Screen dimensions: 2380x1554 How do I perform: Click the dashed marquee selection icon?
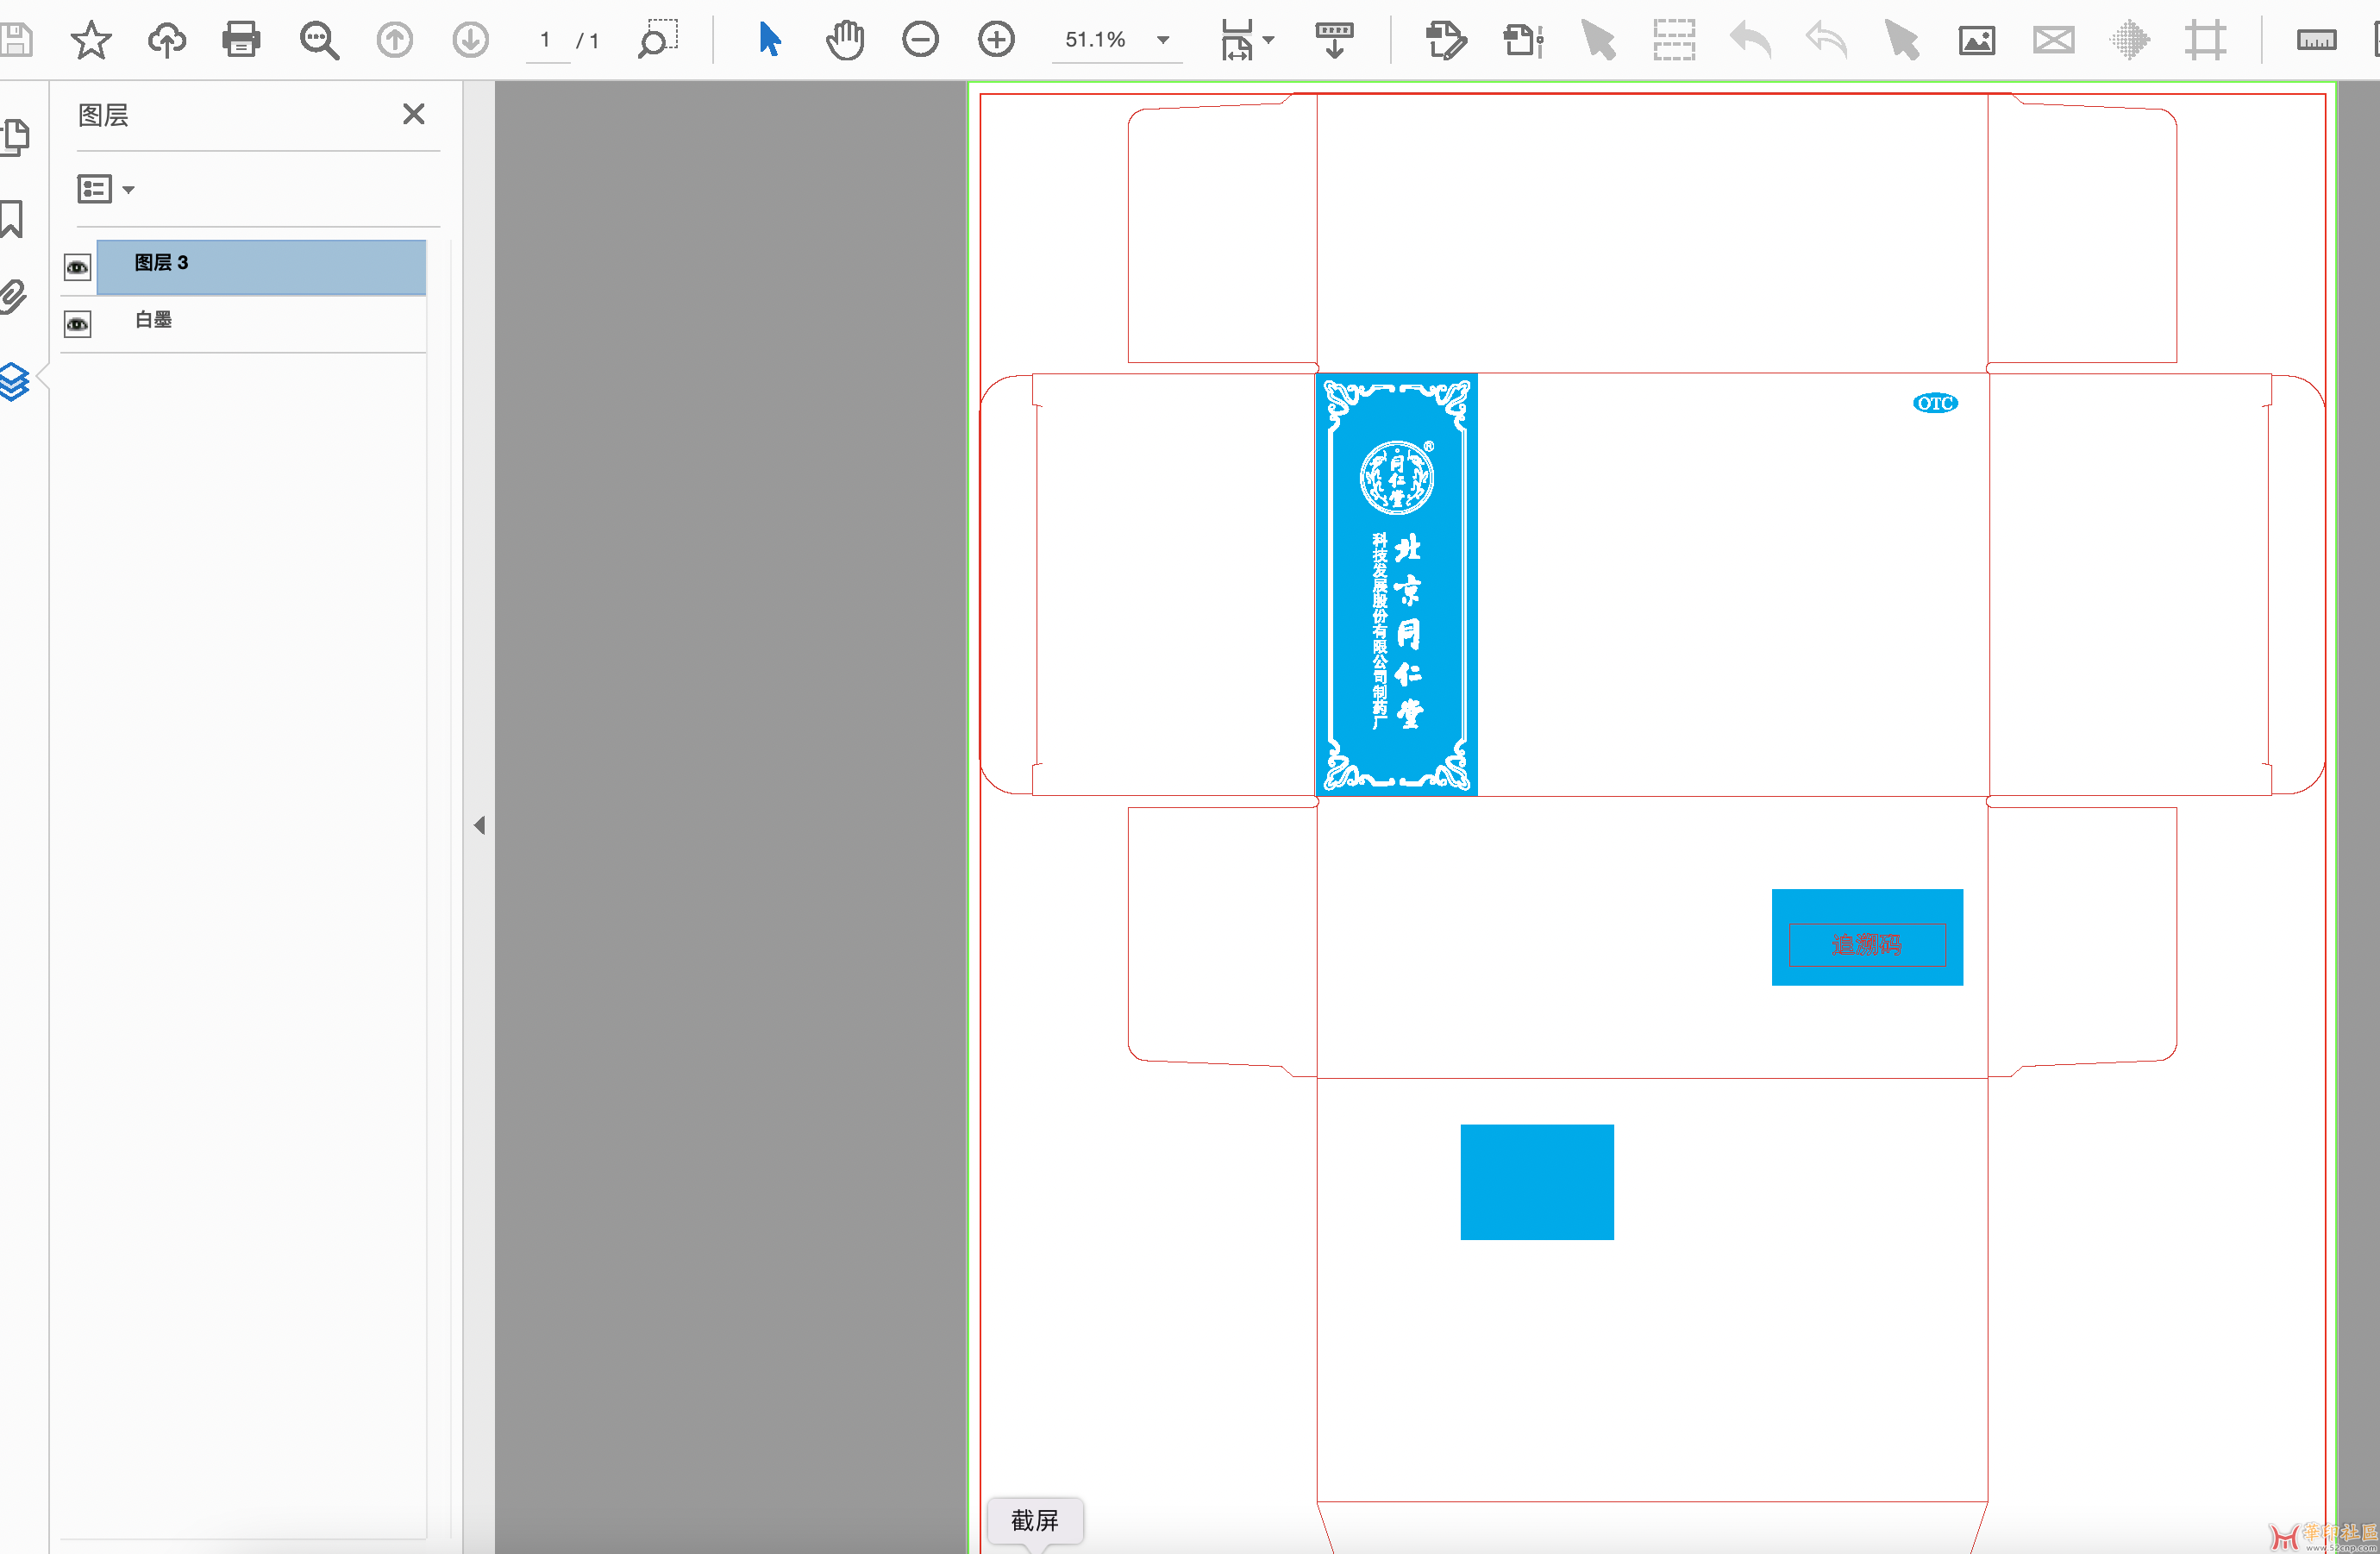1674,40
